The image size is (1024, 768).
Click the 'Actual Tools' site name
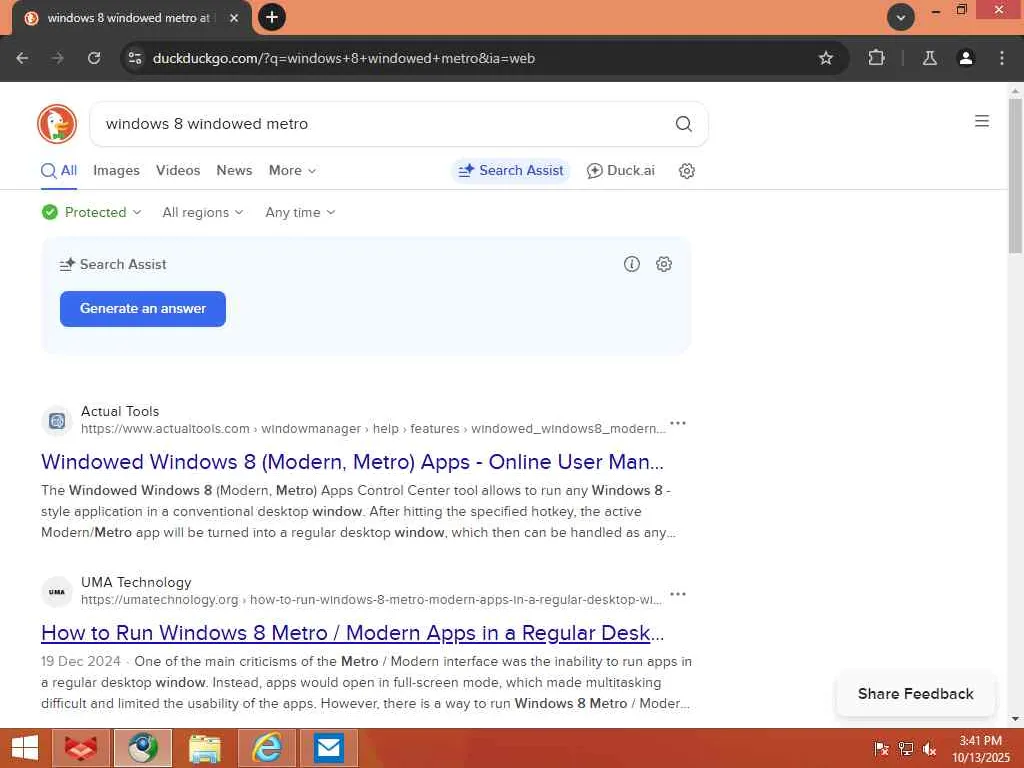coord(120,411)
